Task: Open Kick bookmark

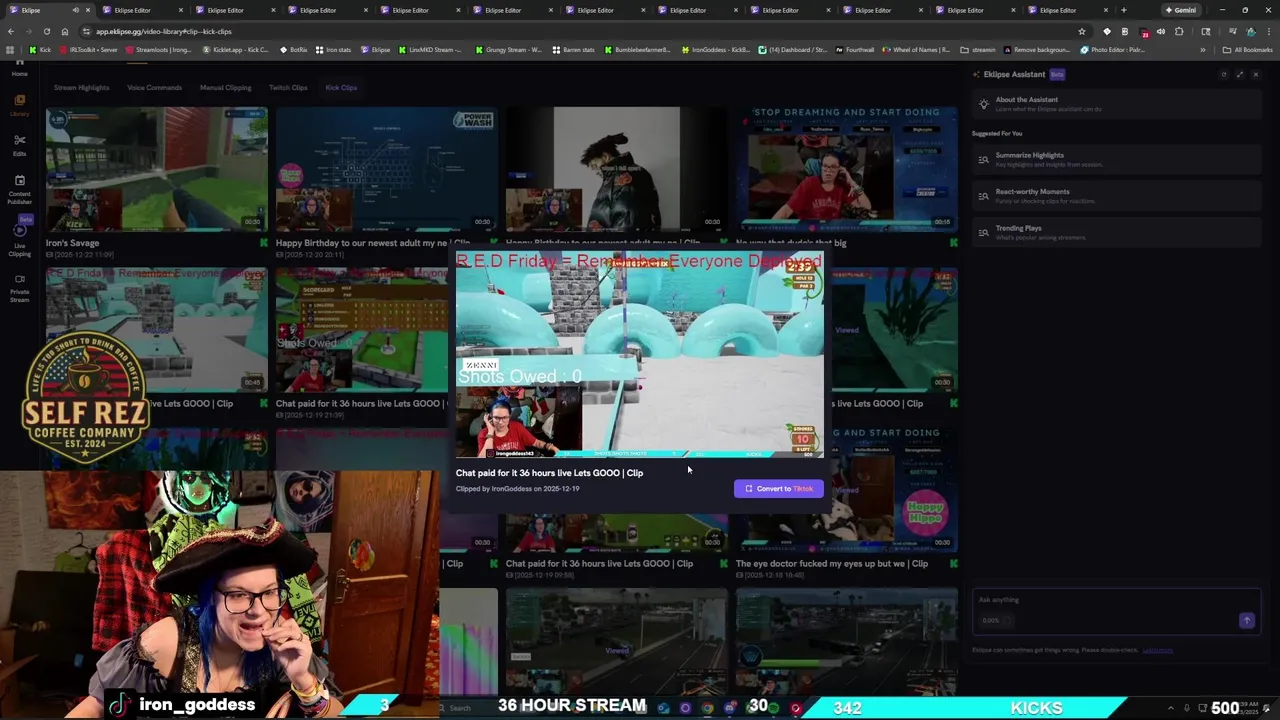Action: tap(40, 49)
